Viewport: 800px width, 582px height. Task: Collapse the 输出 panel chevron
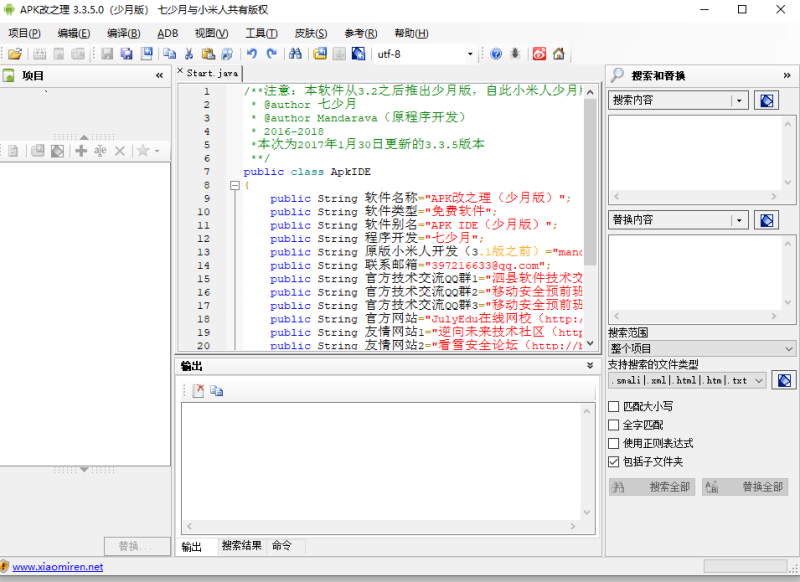(590, 366)
